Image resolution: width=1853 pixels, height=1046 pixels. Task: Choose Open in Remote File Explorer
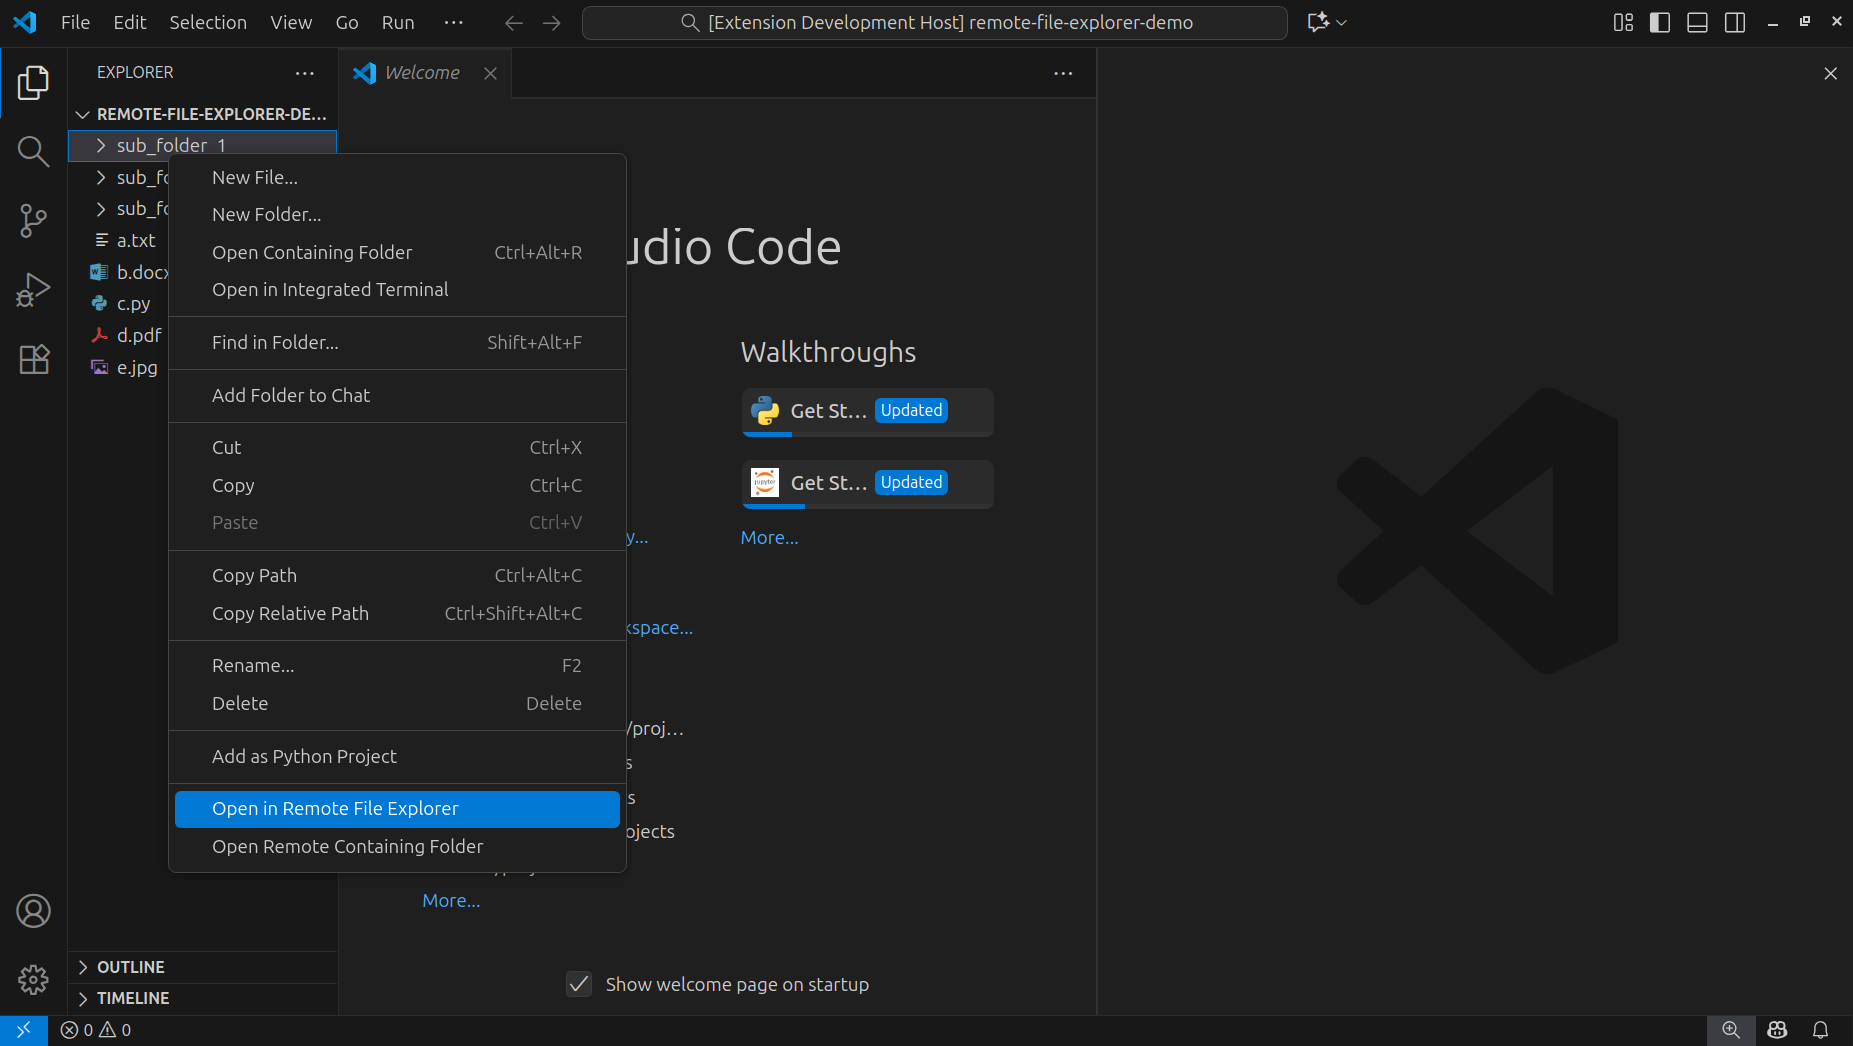[397, 809]
